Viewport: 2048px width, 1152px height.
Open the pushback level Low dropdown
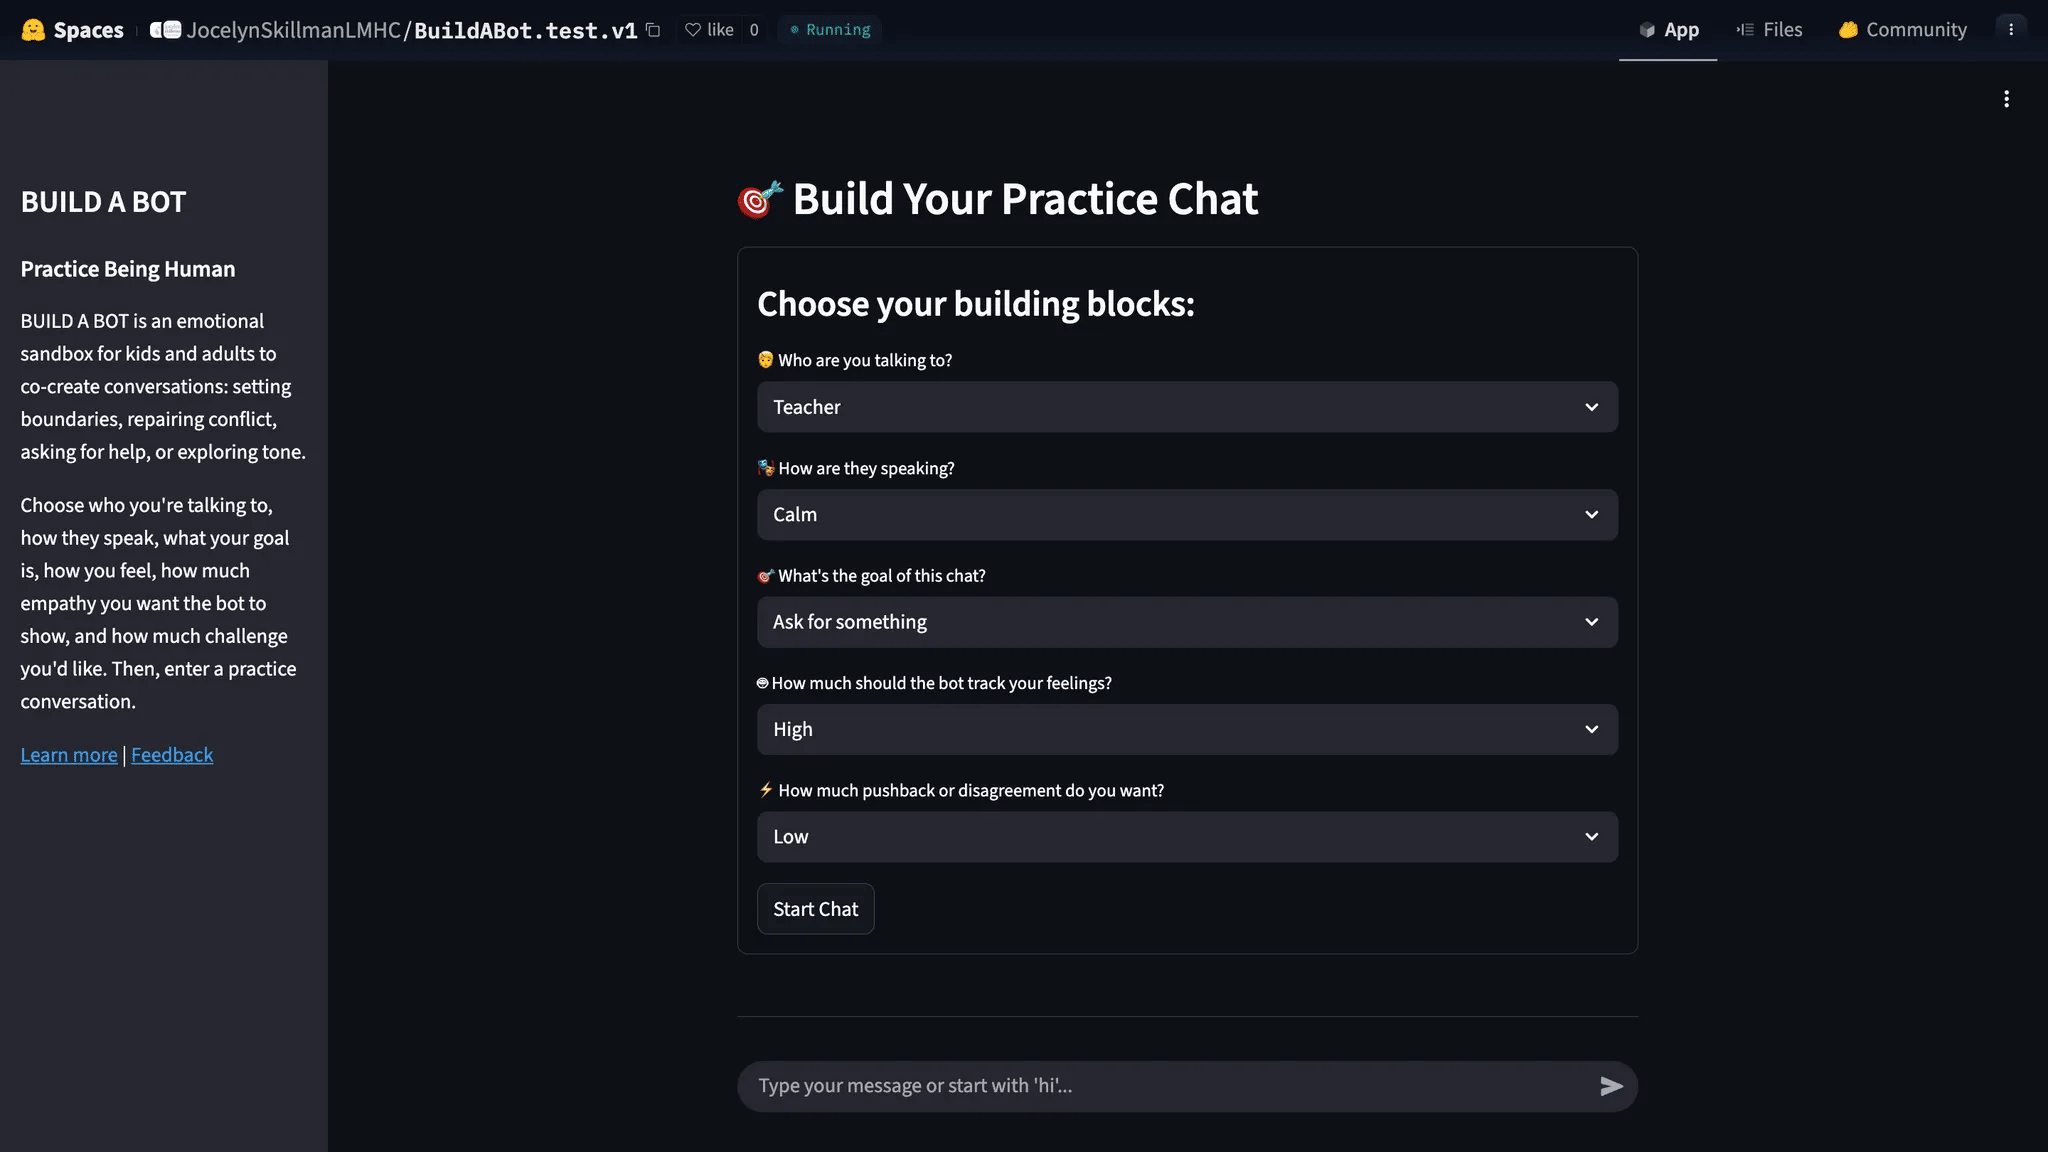(1187, 837)
